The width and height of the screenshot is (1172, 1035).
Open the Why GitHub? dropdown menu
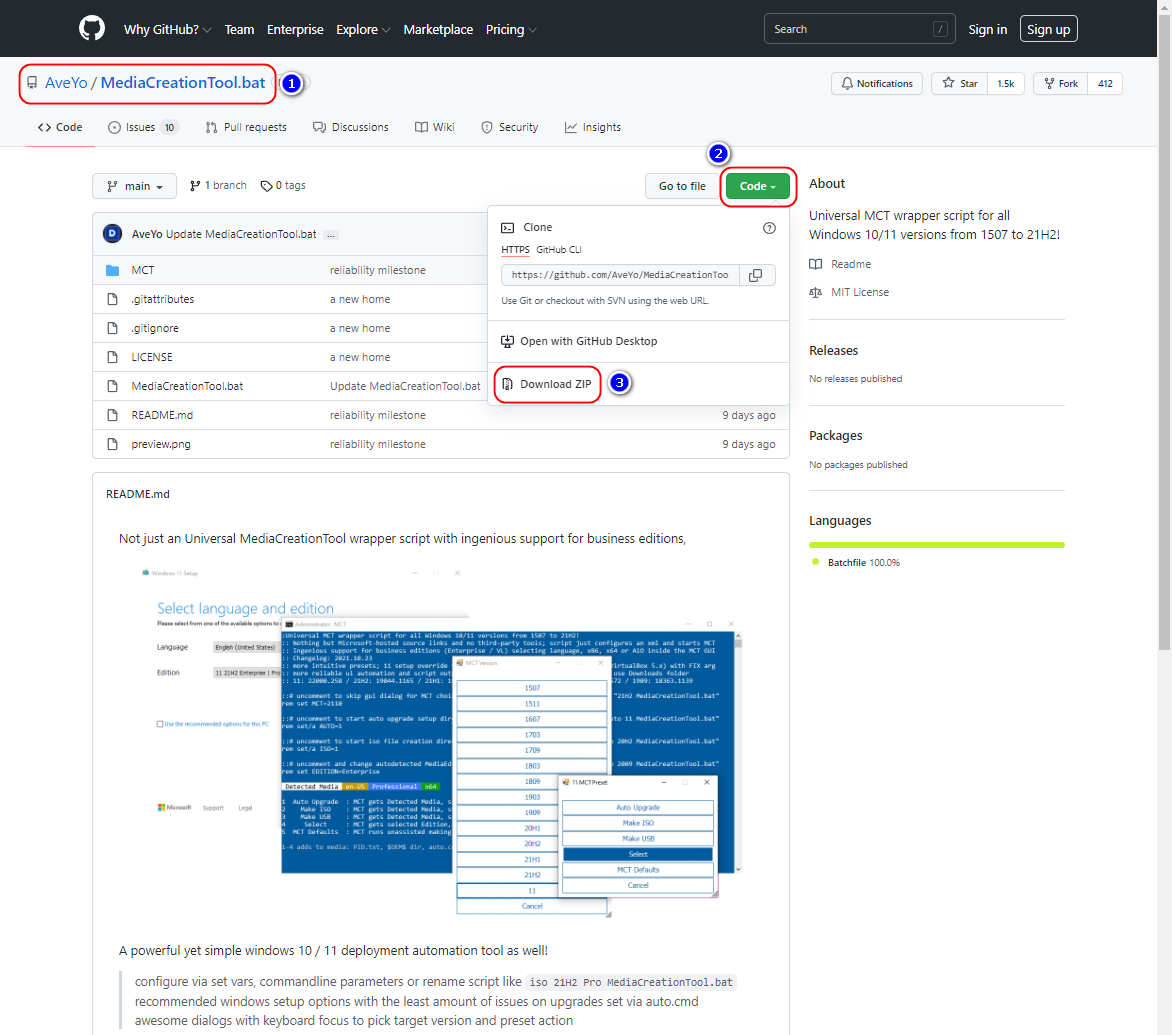tap(167, 29)
